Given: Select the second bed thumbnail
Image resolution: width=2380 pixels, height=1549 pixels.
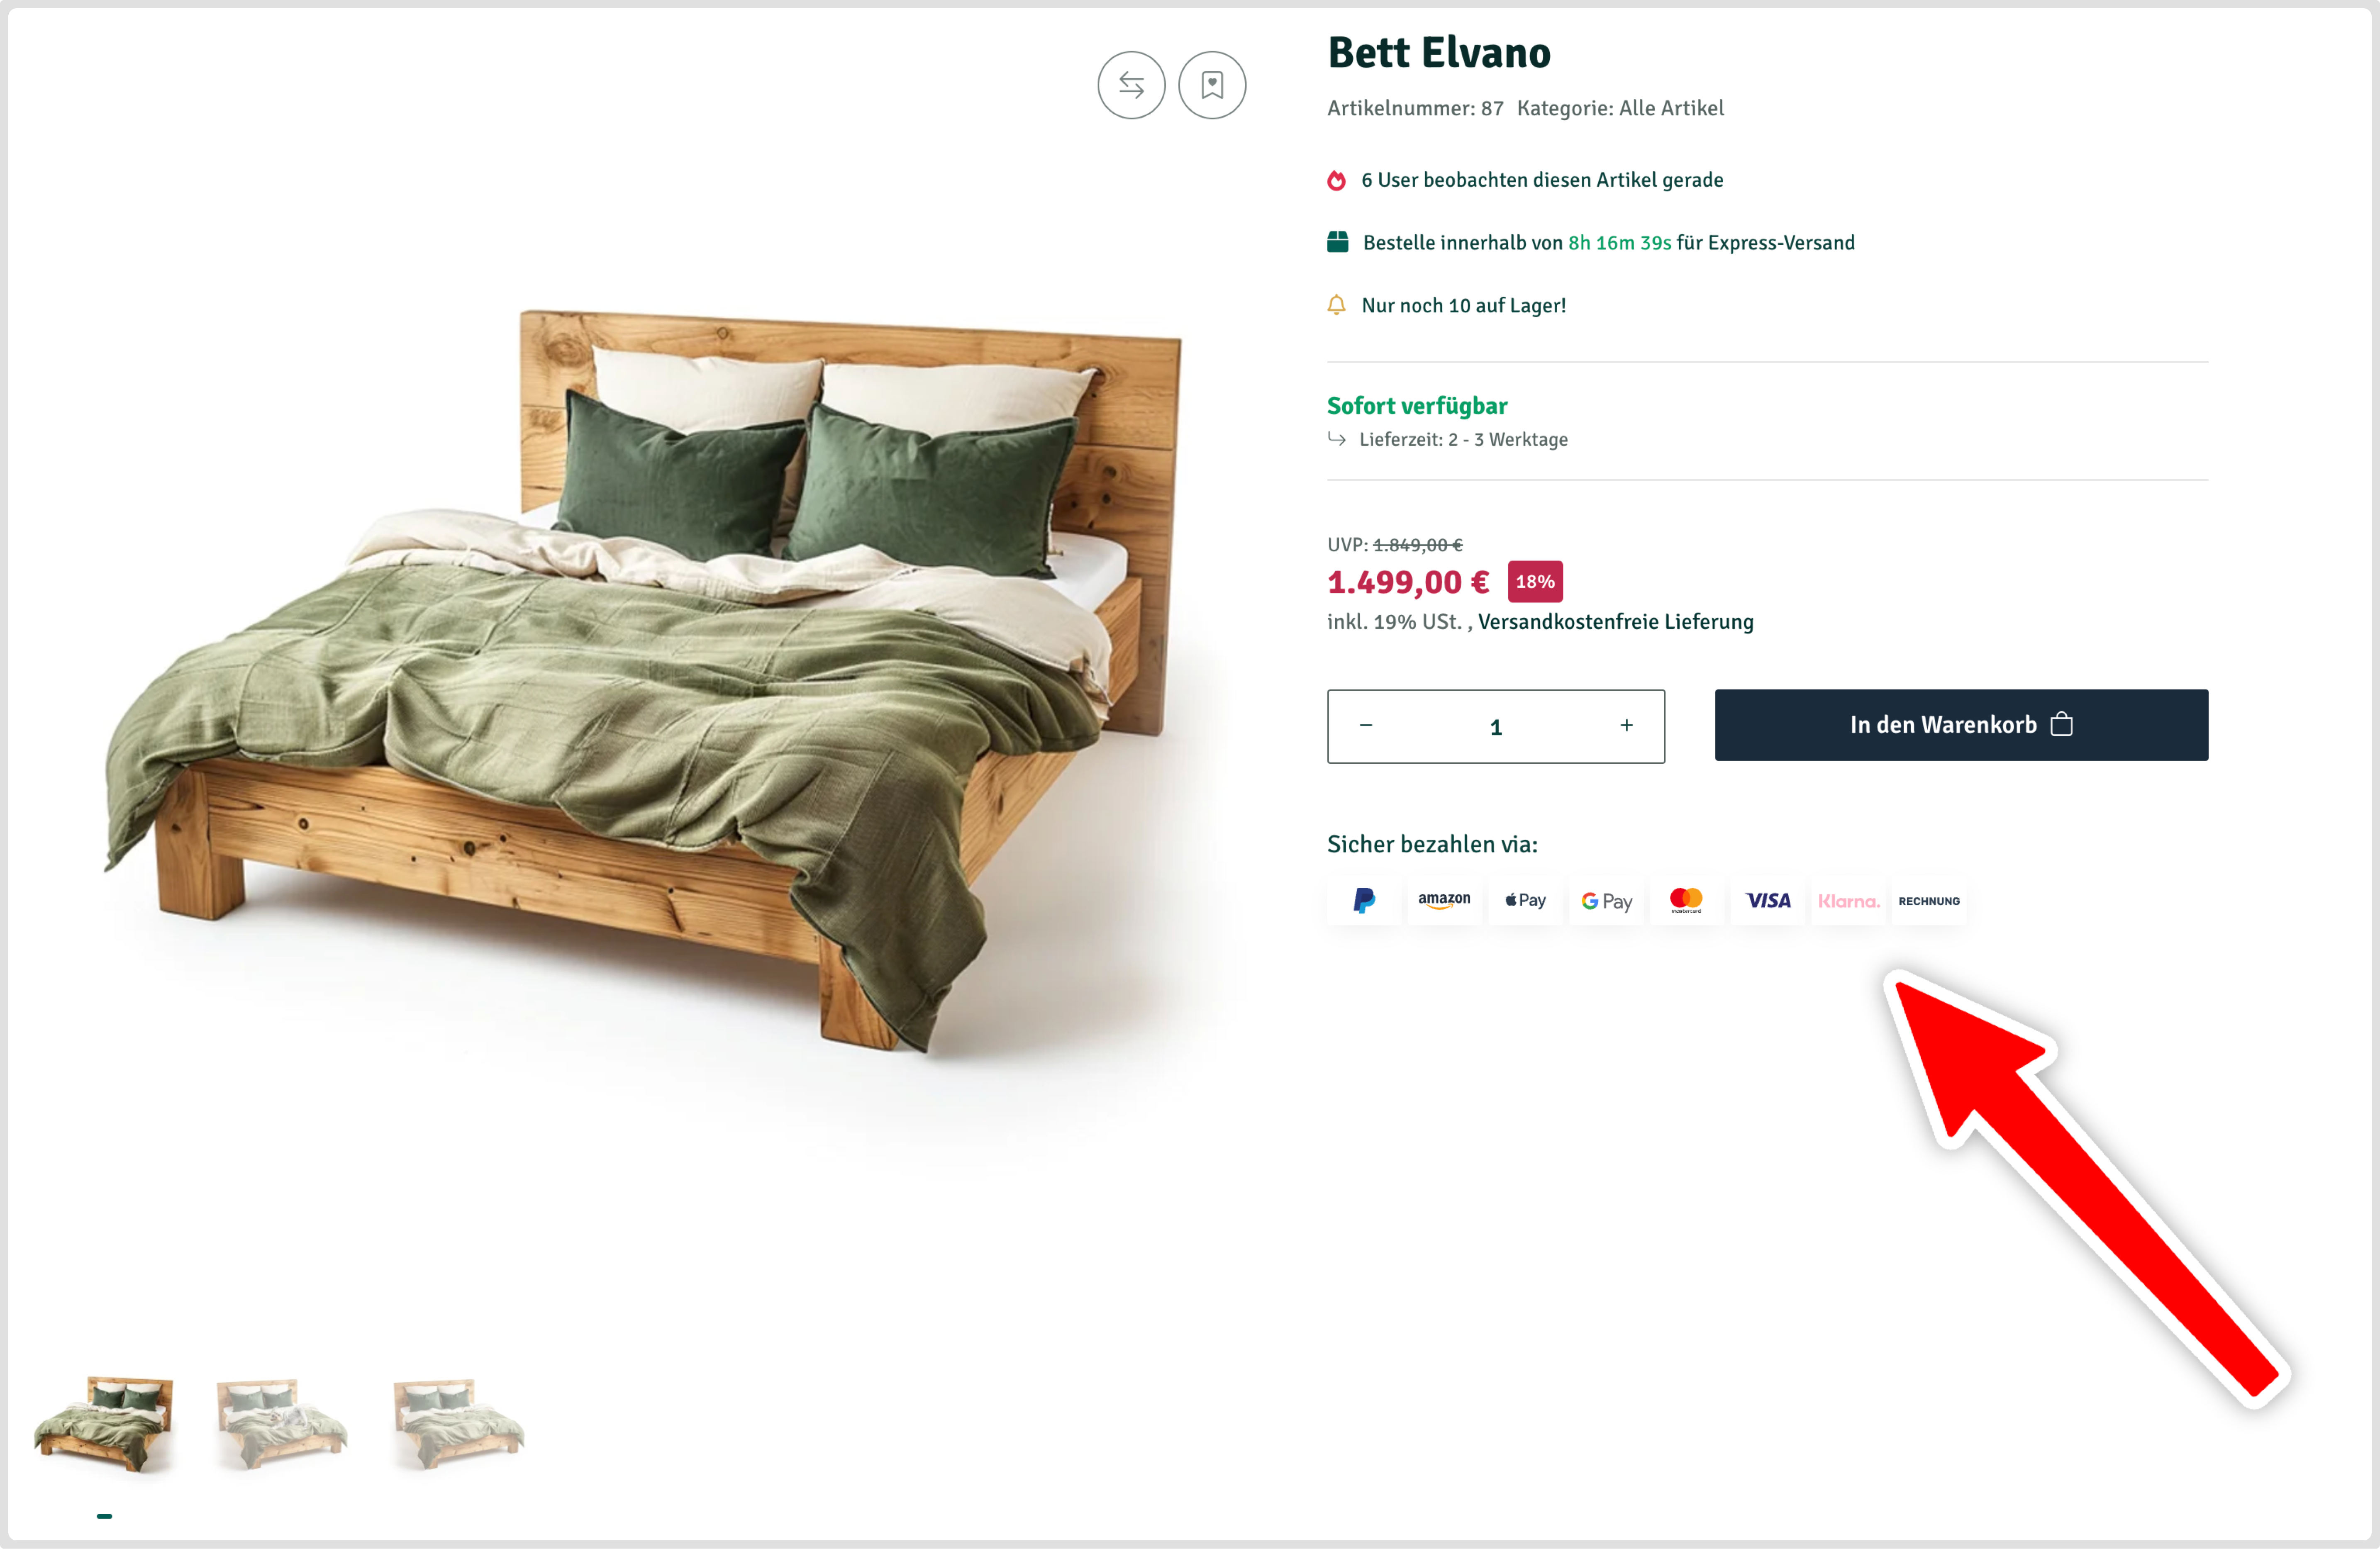Looking at the screenshot, I should (x=281, y=1425).
